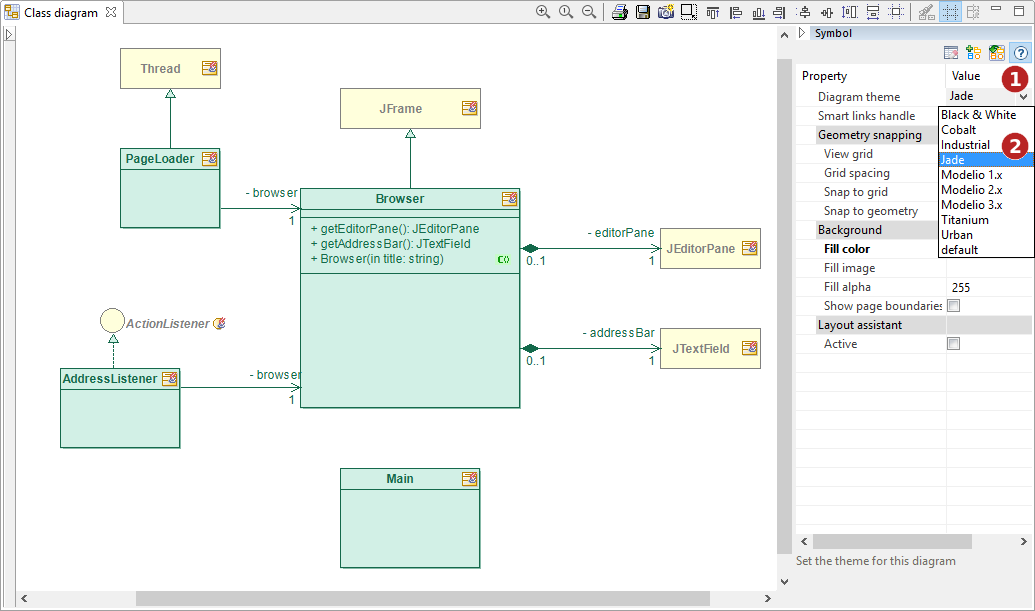Save diagram using the floppy disk icon

pyautogui.click(x=643, y=12)
